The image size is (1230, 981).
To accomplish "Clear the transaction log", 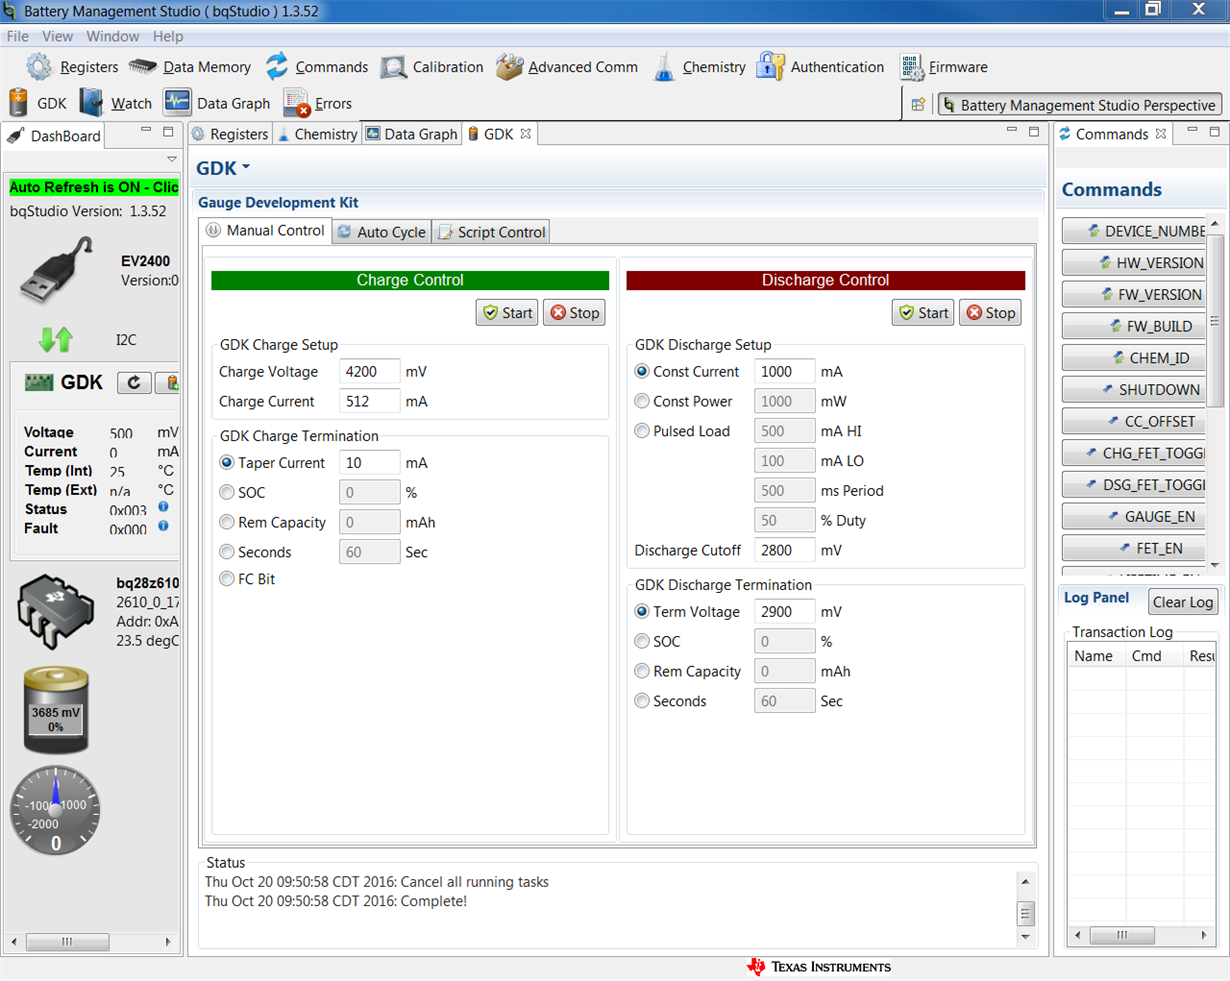I will tap(1182, 602).
